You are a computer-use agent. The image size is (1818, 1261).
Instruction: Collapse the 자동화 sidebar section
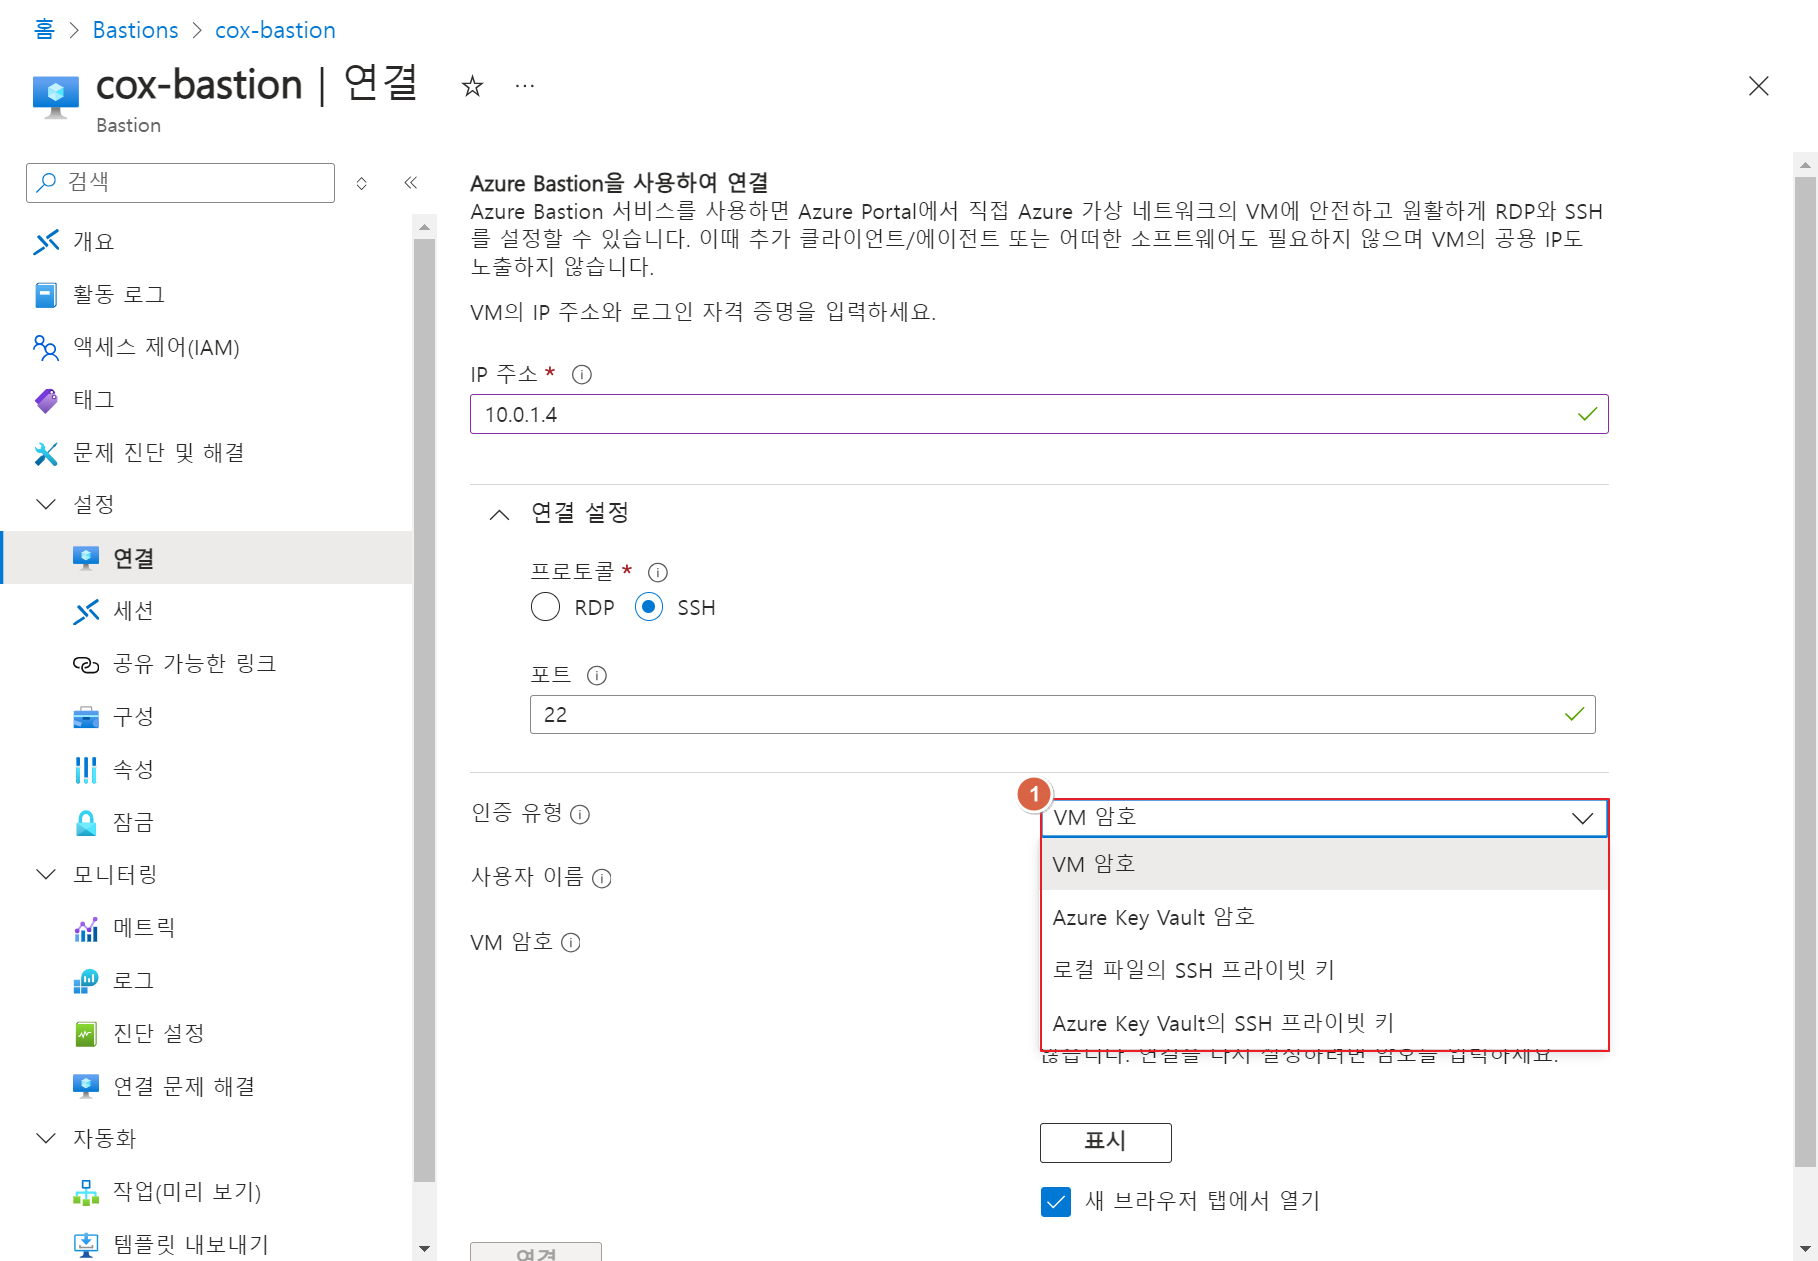coord(46,1138)
